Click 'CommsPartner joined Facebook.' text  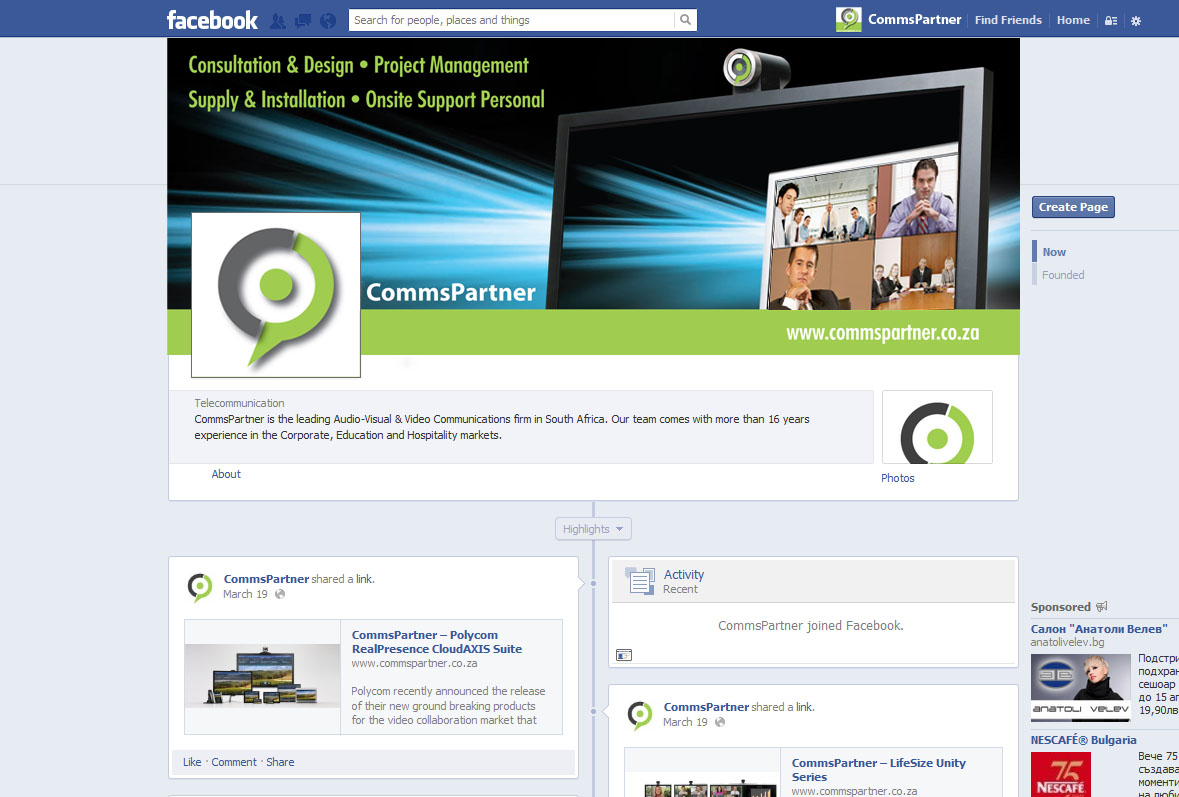811,626
